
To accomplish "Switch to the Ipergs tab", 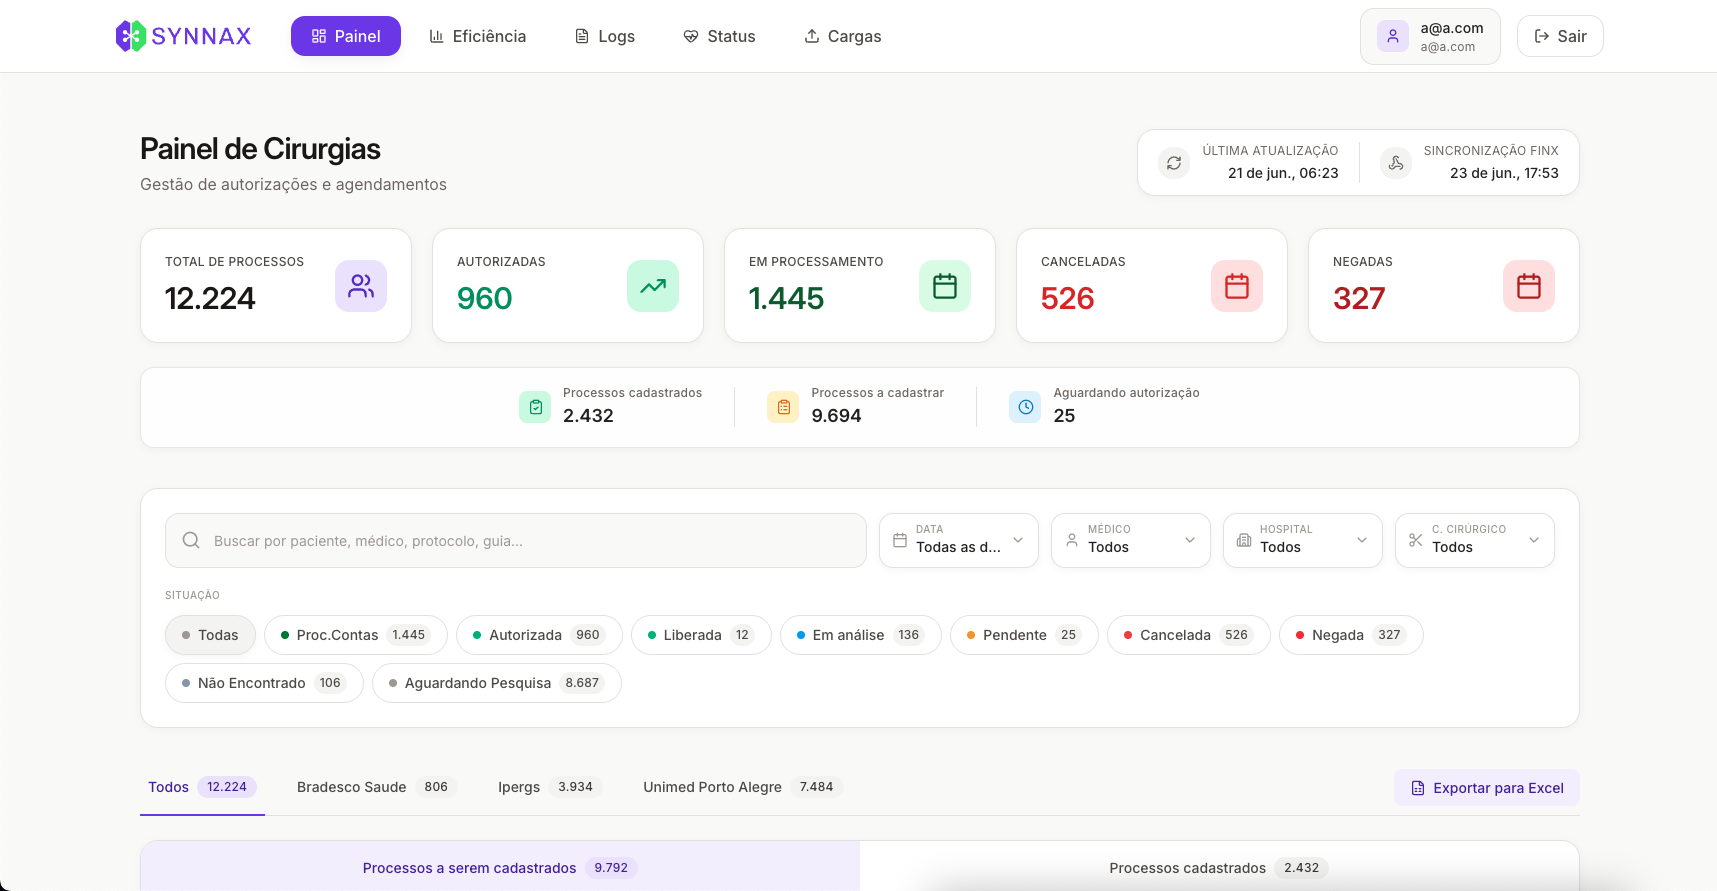I will point(550,787).
